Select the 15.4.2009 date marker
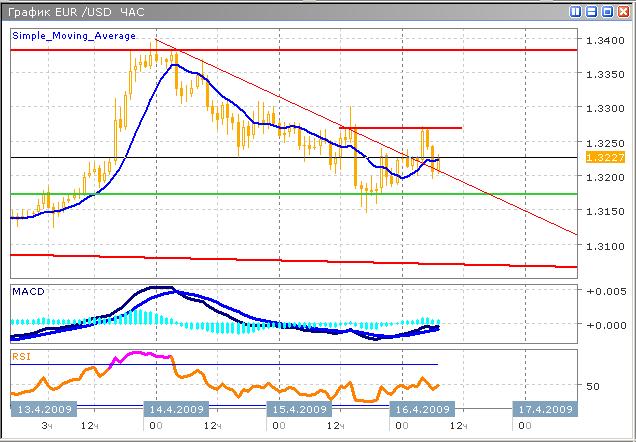Image resolution: width=636 pixels, height=442 pixels. [x=299, y=410]
